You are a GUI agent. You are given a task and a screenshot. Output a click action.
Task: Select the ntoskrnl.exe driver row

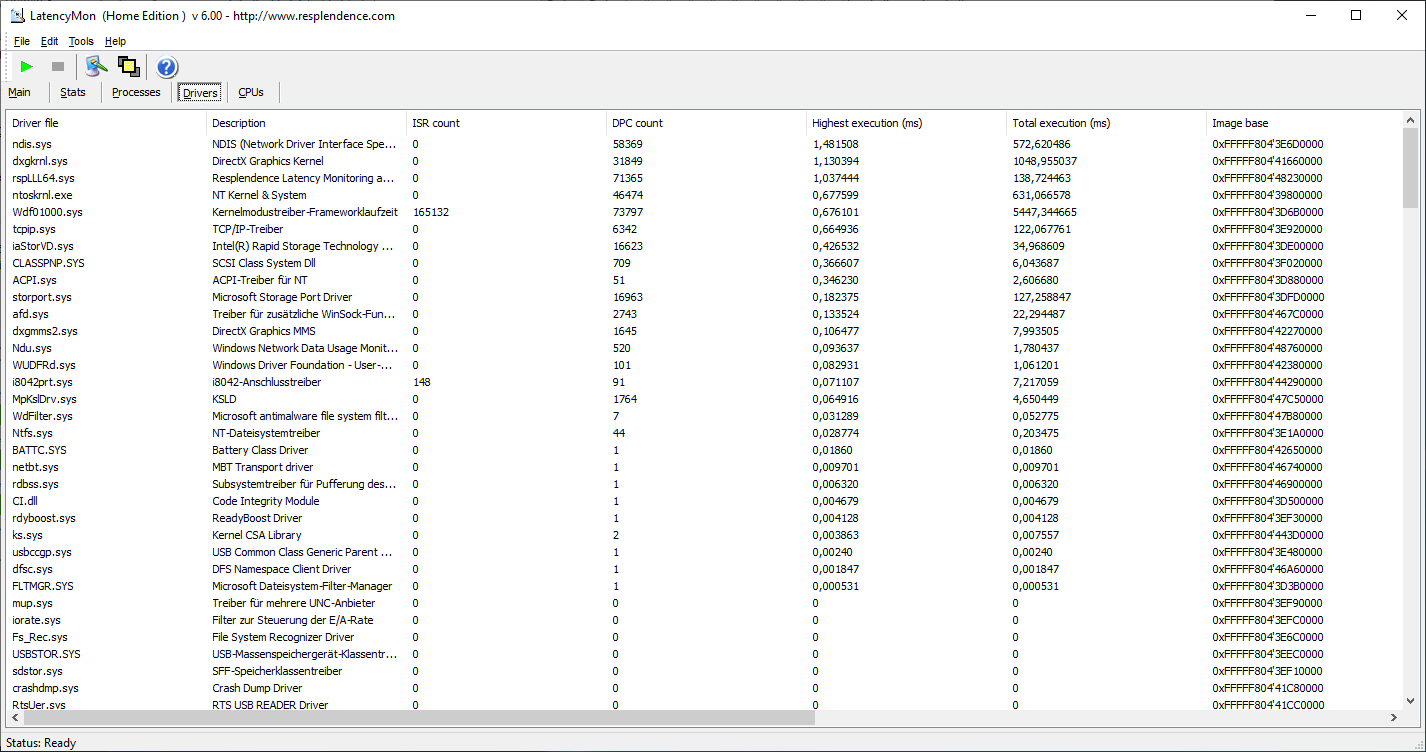(x=704, y=195)
